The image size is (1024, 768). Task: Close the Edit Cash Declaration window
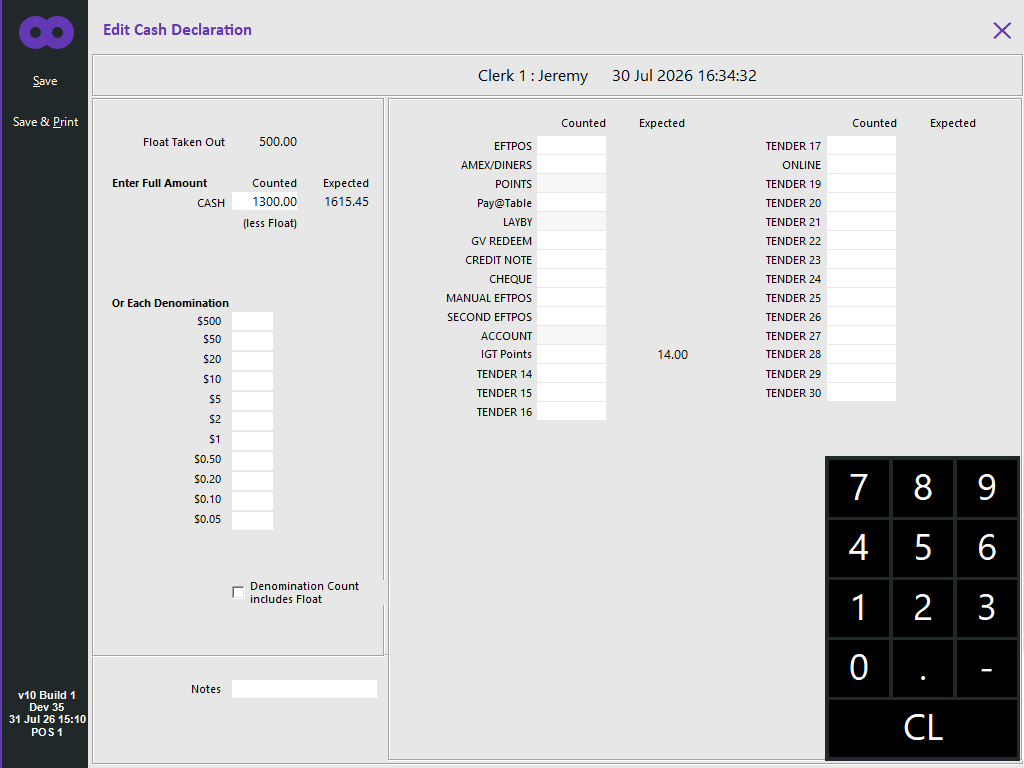[x=1002, y=30]
